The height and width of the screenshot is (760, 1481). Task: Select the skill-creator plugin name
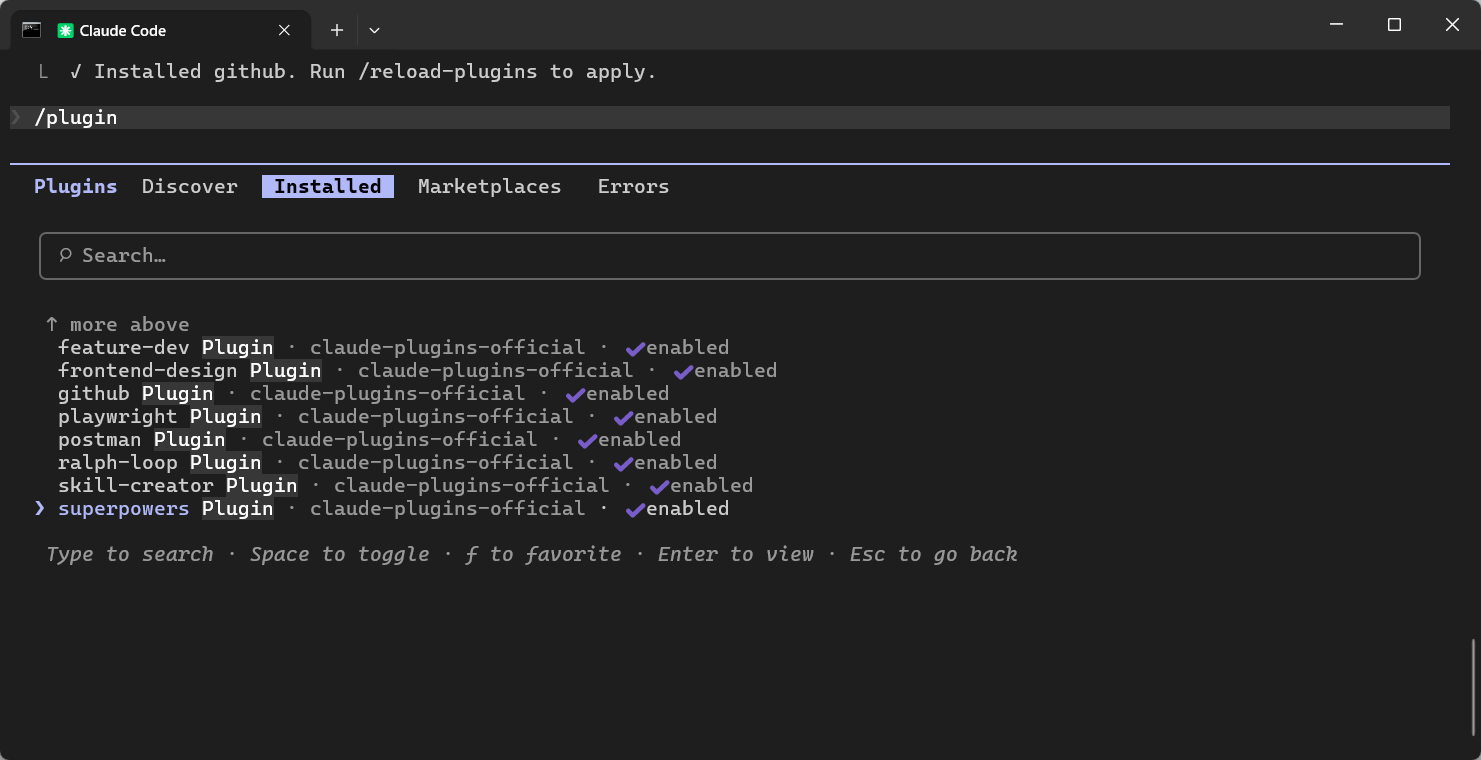136,486
